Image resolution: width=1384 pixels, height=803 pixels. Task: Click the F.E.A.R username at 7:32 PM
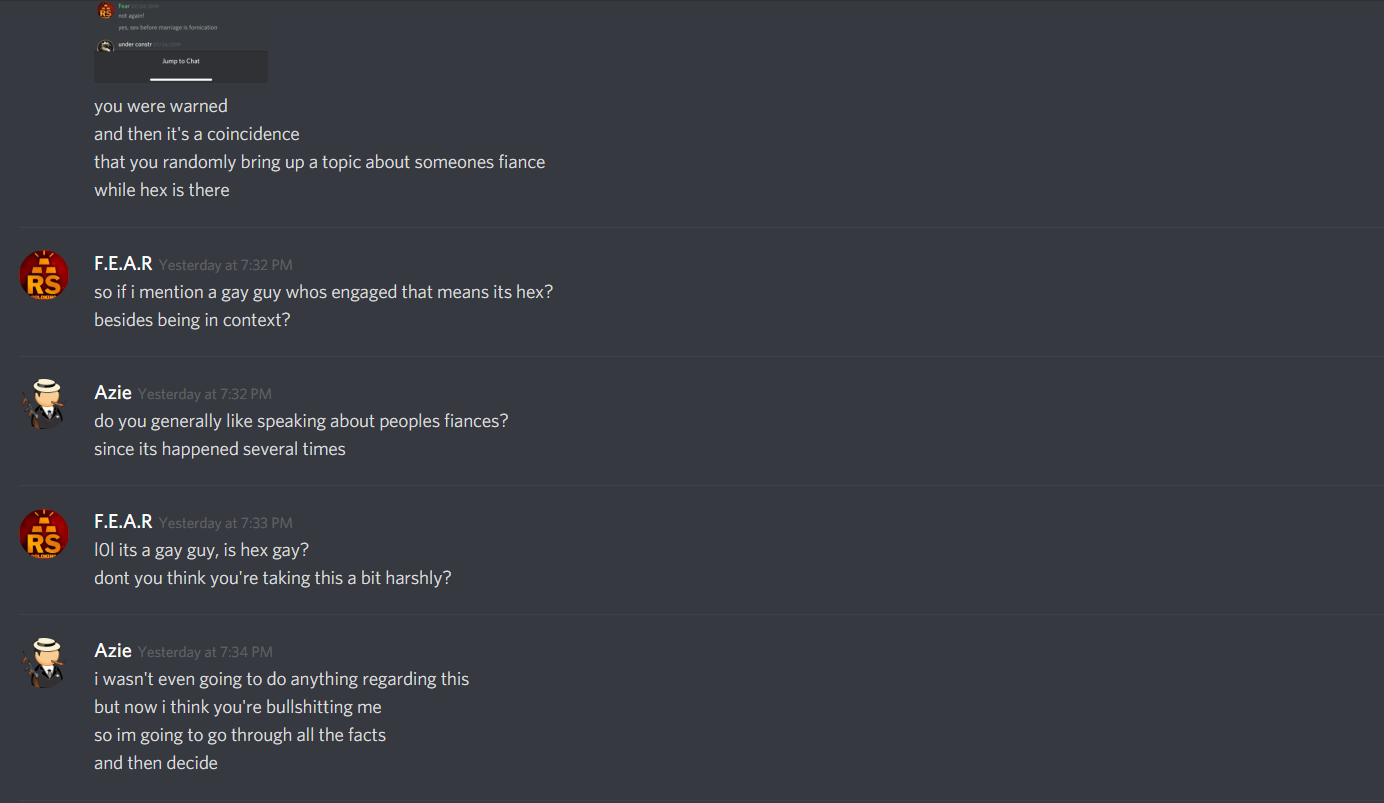pos(123,264)
